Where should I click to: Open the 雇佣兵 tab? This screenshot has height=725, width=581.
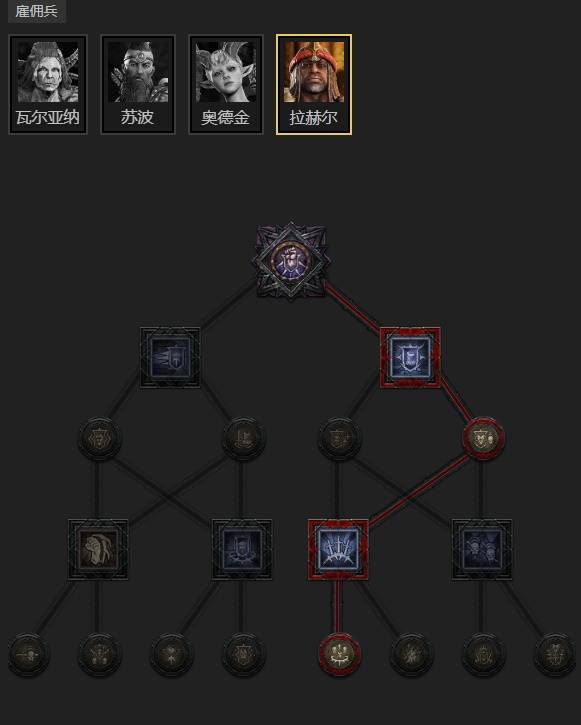[x=37, y=11]
